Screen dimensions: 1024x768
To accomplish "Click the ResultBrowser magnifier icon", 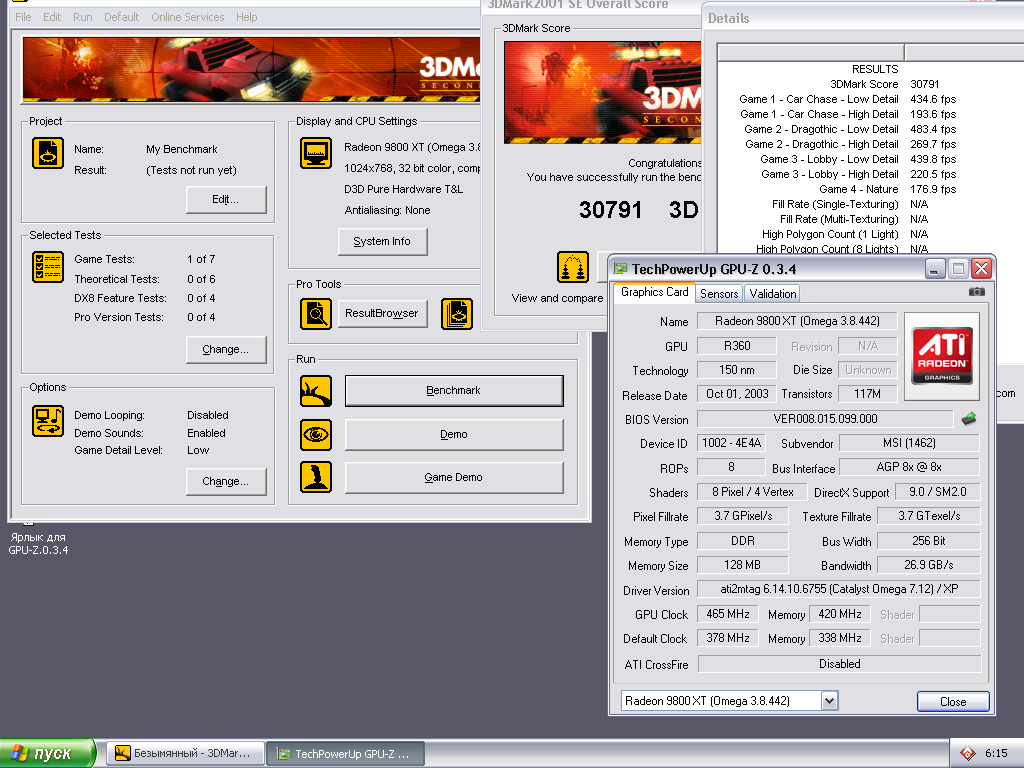I will click(316, 313).
